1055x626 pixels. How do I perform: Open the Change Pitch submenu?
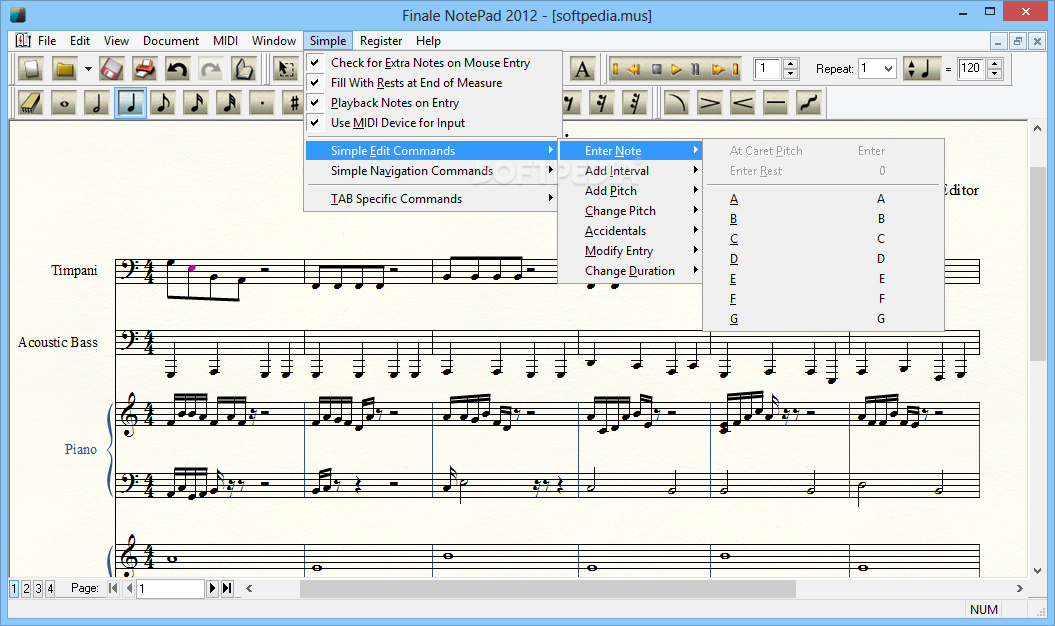(630, 211)
